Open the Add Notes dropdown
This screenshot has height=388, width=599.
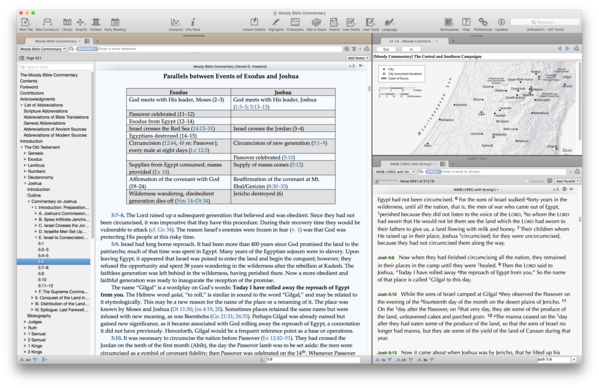click(x=358, y=58)
